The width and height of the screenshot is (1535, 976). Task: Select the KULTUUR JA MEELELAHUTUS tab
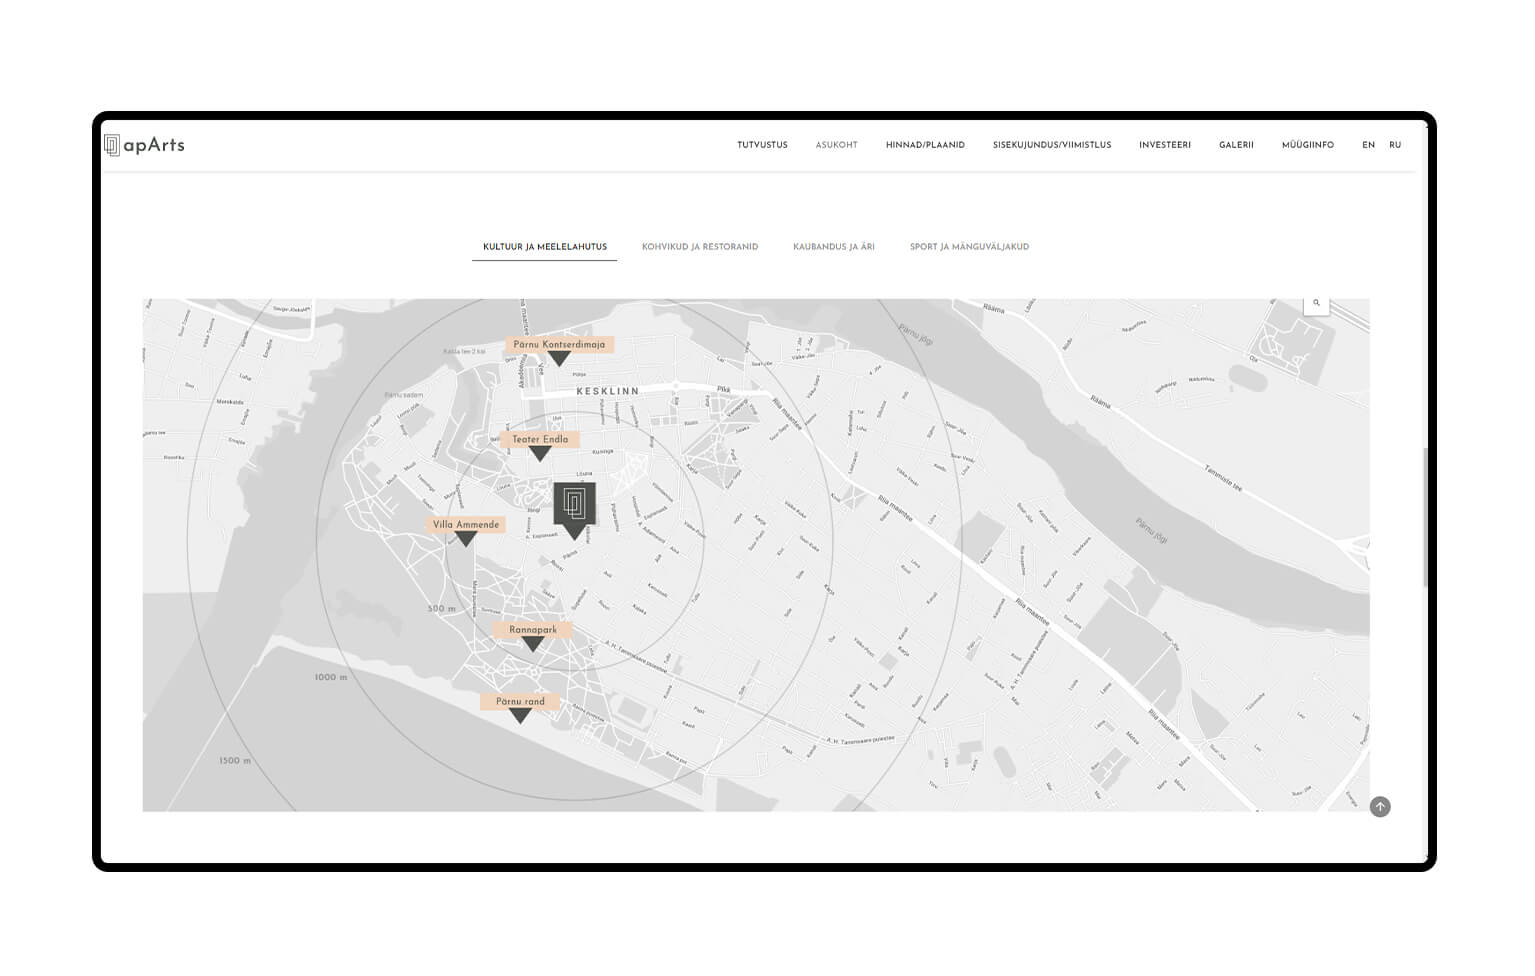[545, 247]
